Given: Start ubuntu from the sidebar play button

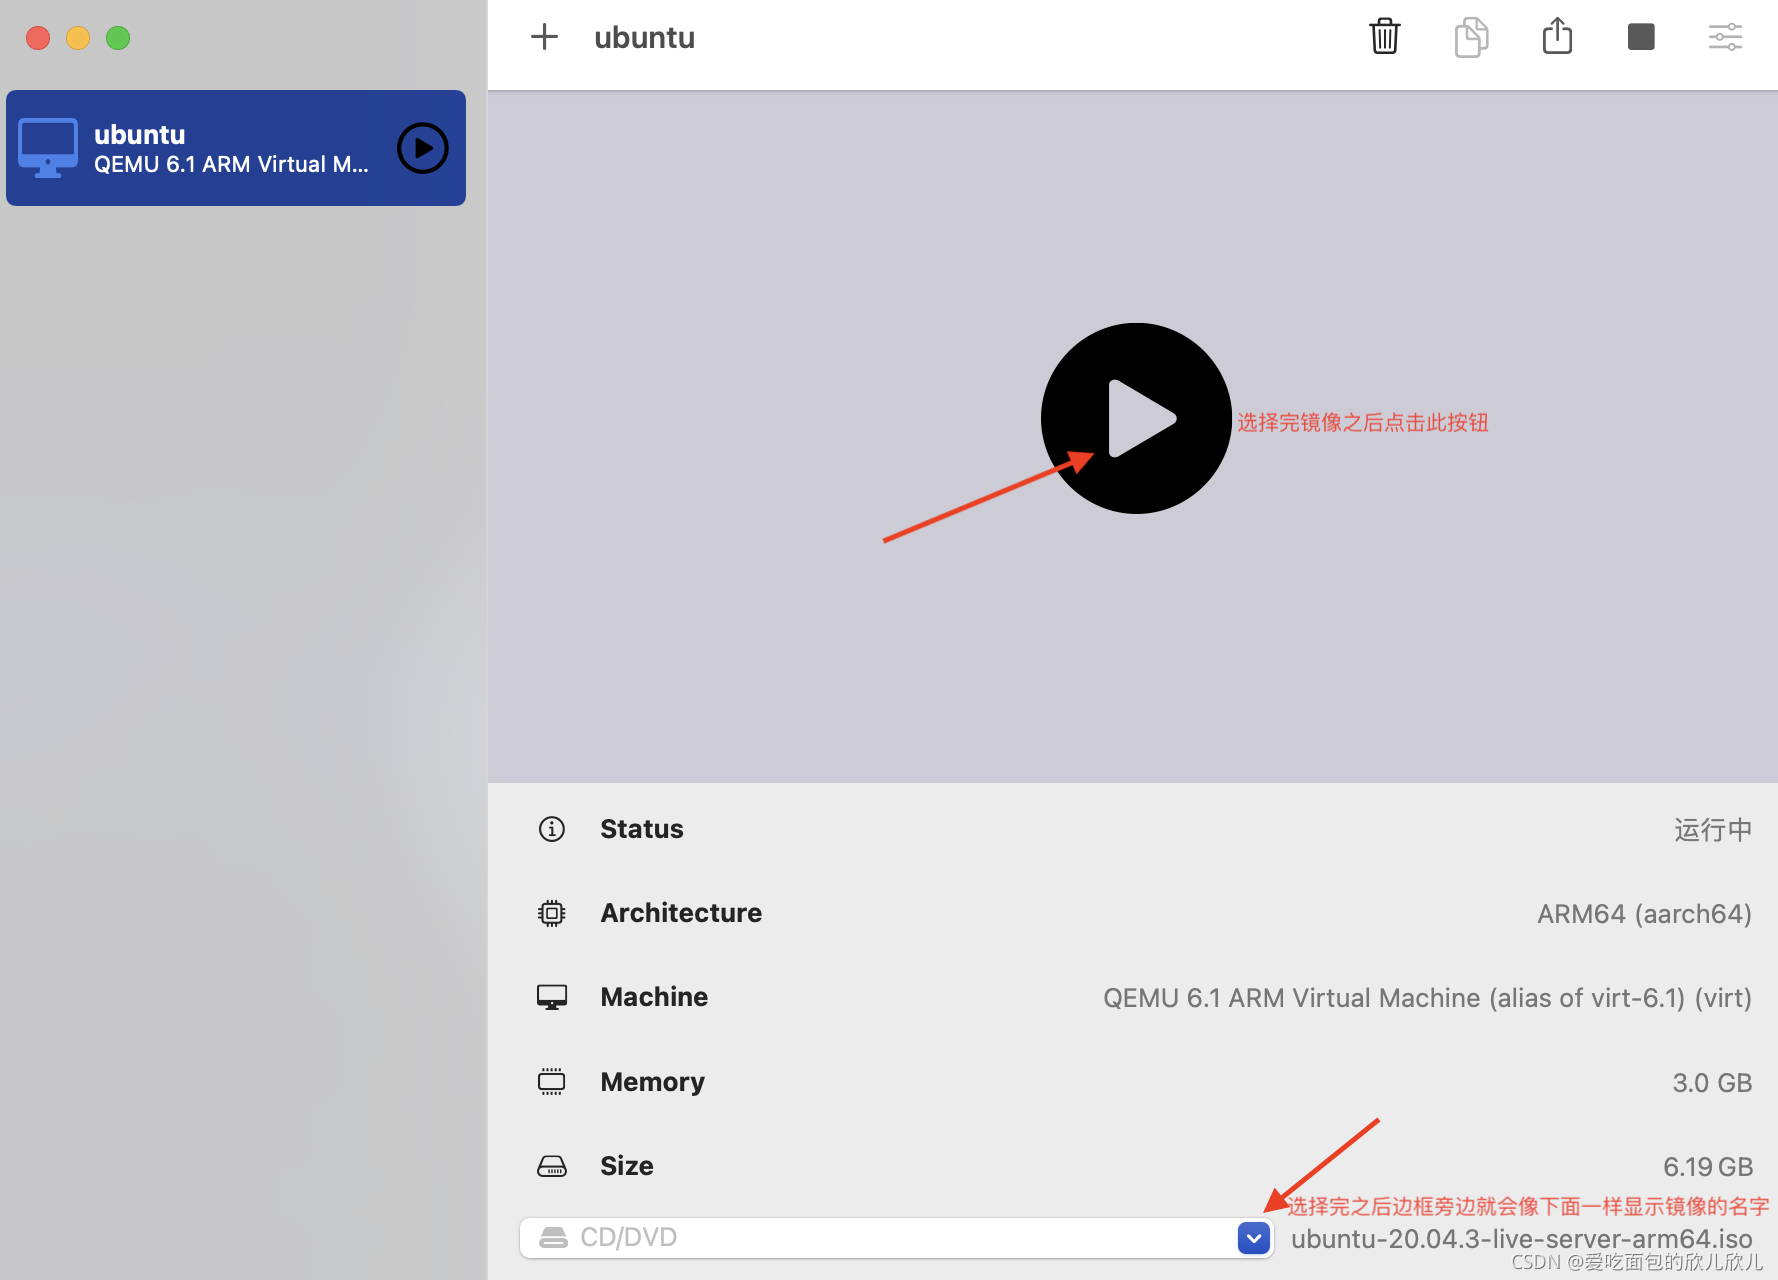Looking at the screenshot, I should [x=423, y=148].
